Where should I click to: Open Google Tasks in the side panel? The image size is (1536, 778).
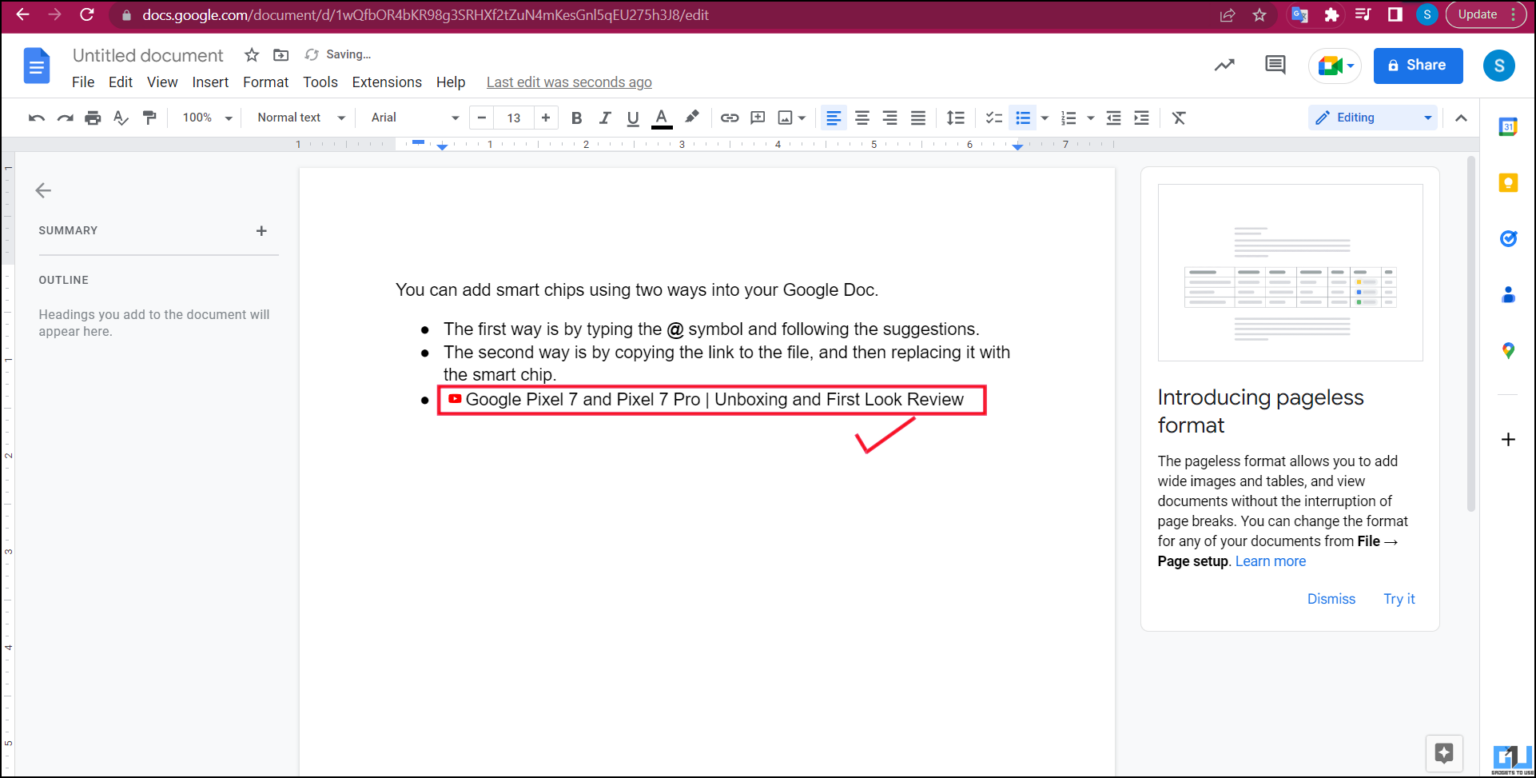pos(1509,238)
